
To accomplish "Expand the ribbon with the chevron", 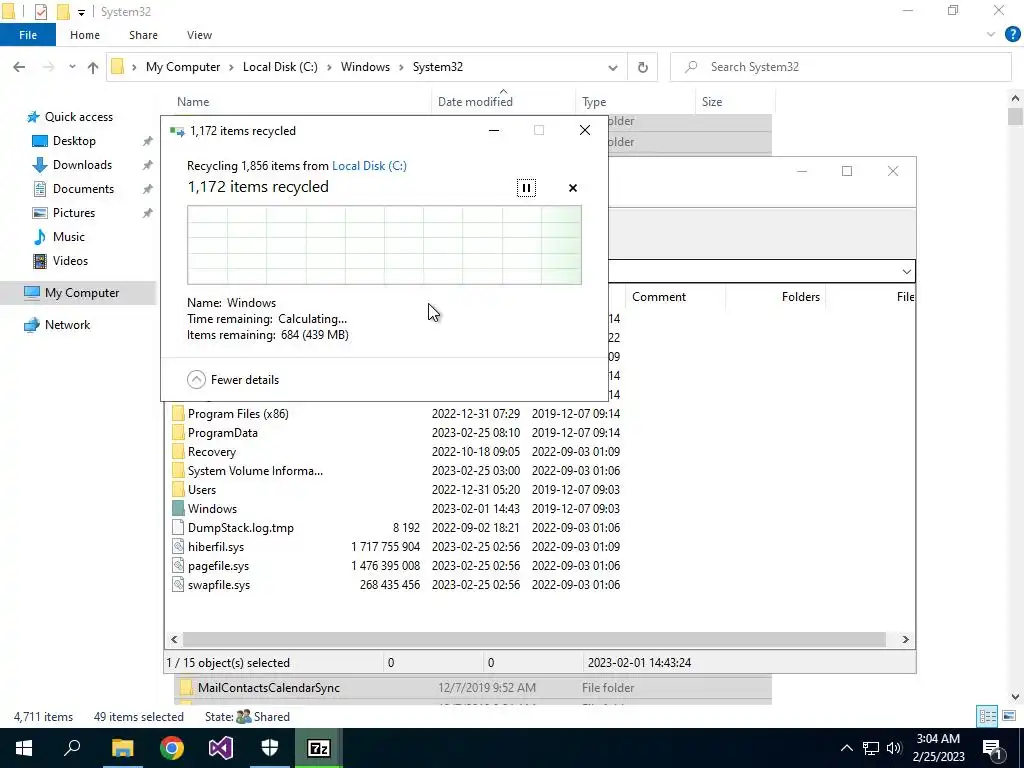I will pos(991,35).
